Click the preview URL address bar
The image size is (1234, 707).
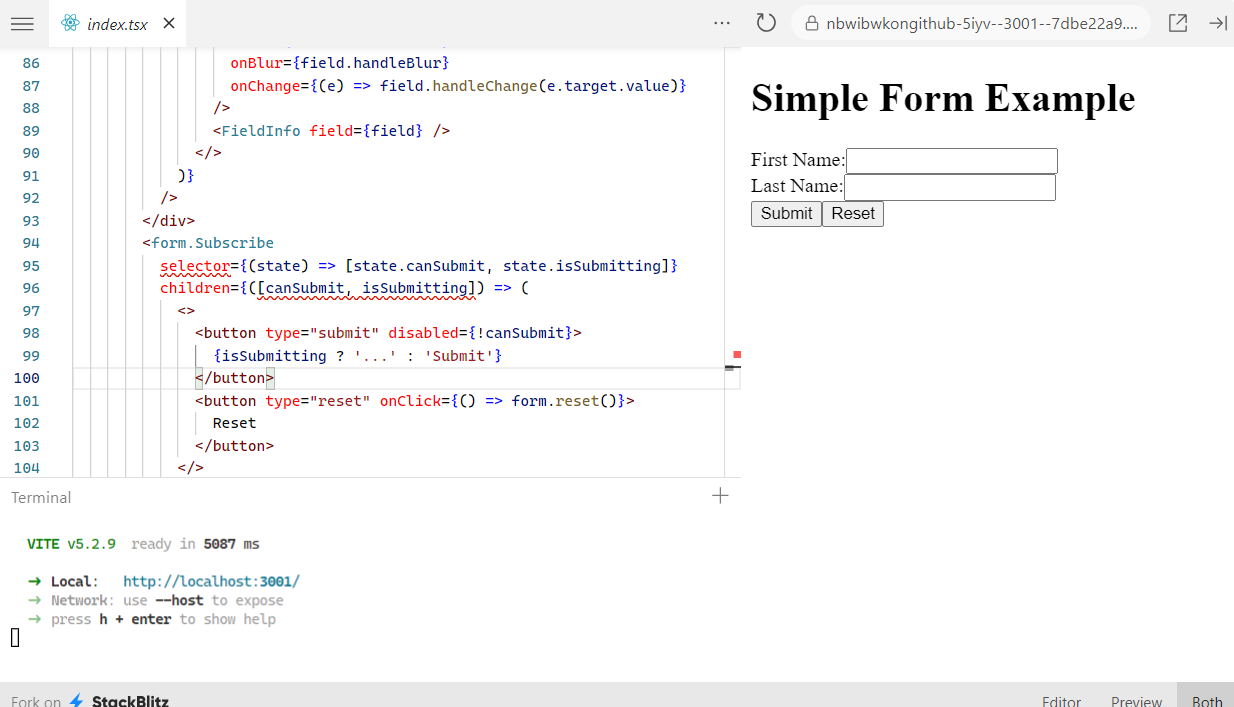coord(971,23)
